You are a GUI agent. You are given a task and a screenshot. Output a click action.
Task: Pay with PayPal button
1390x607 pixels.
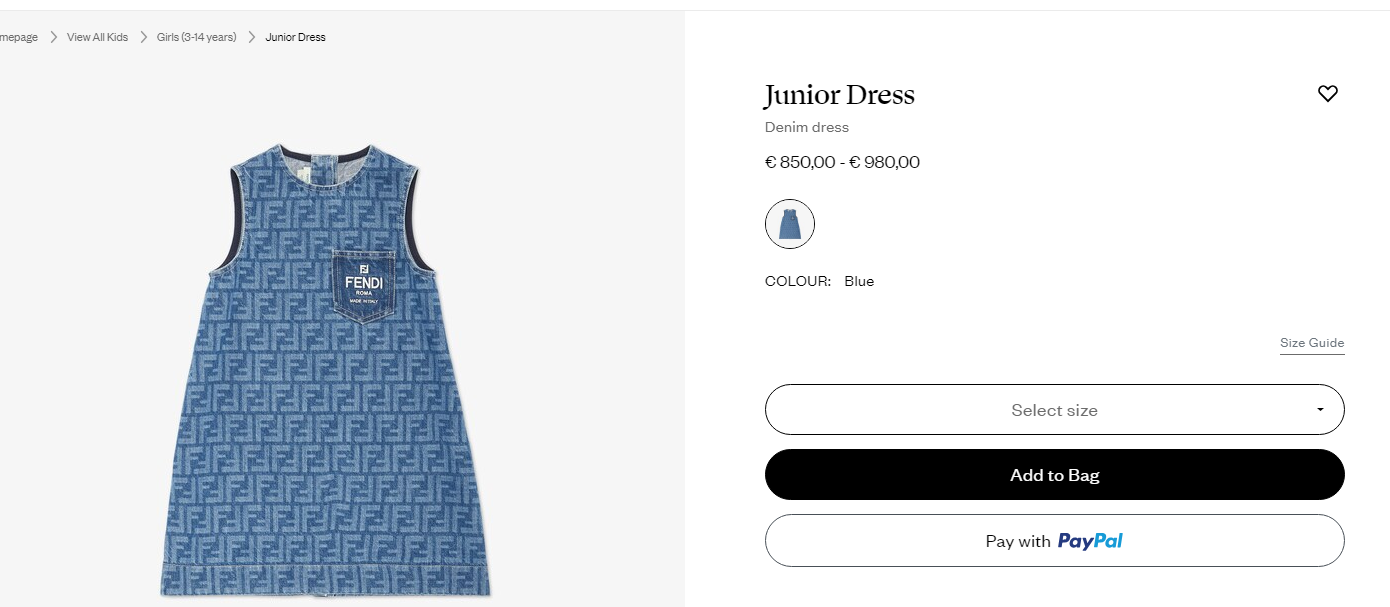pyautogui.click(x=1054, y=541)
